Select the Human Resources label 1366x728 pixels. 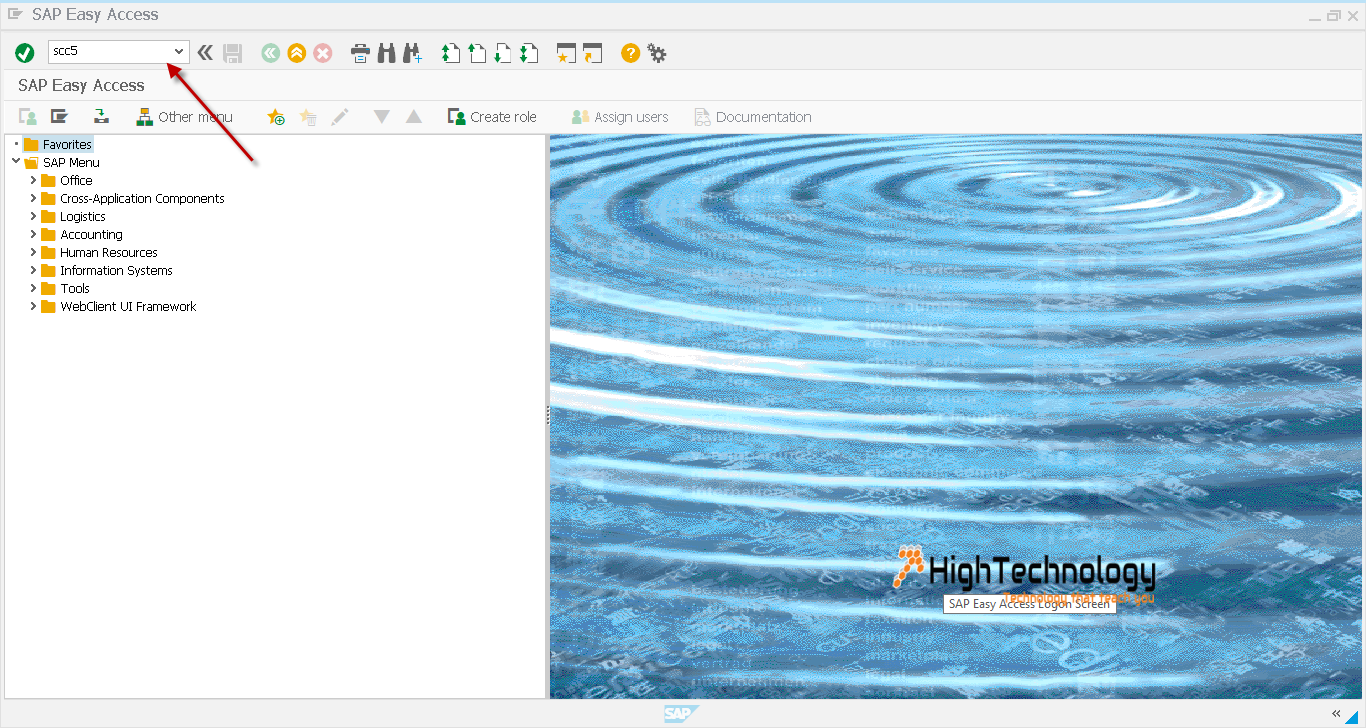108,252
